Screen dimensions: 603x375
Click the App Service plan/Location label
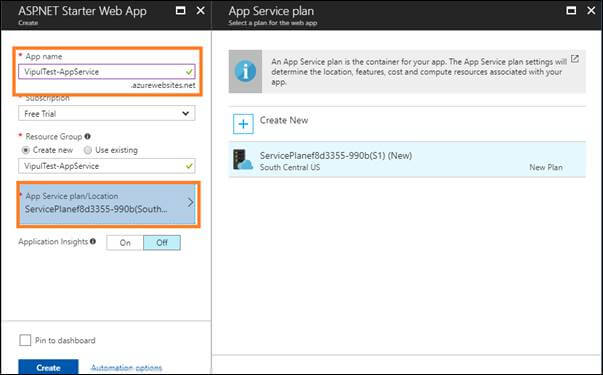(72, 196)
